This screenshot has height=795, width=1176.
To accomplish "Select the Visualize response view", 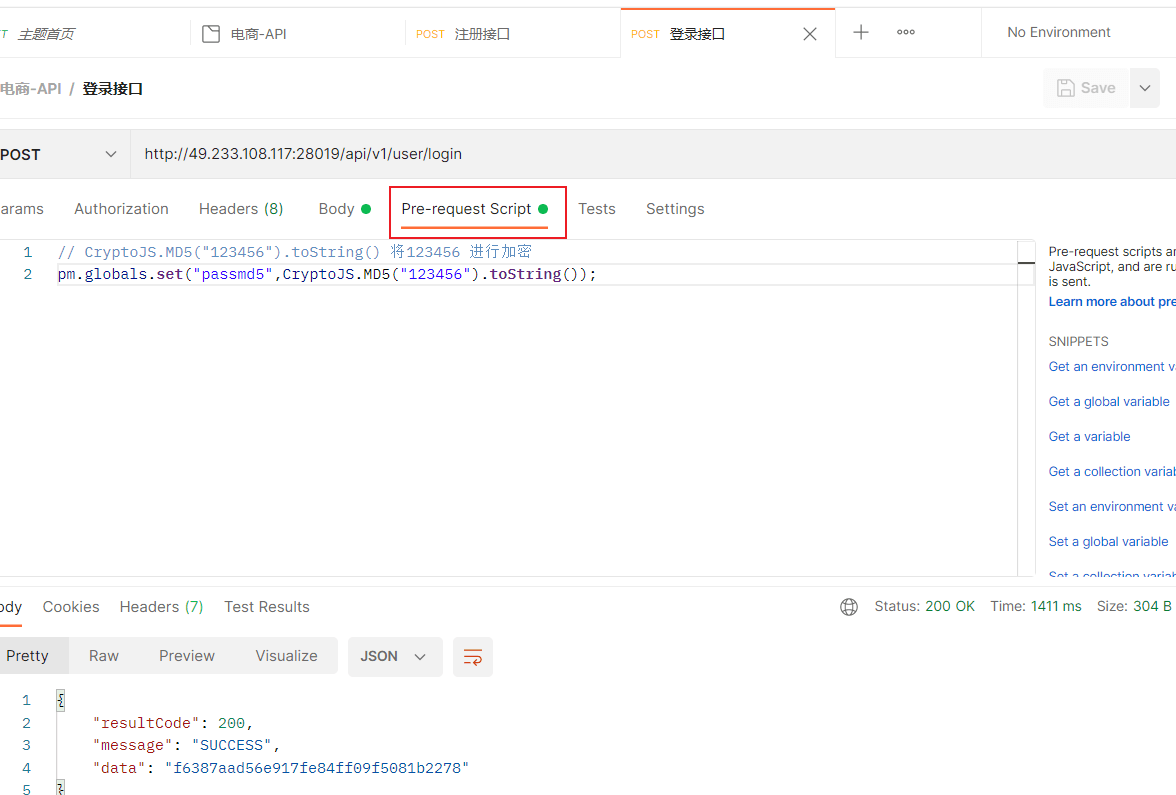I will pos(286,656).
